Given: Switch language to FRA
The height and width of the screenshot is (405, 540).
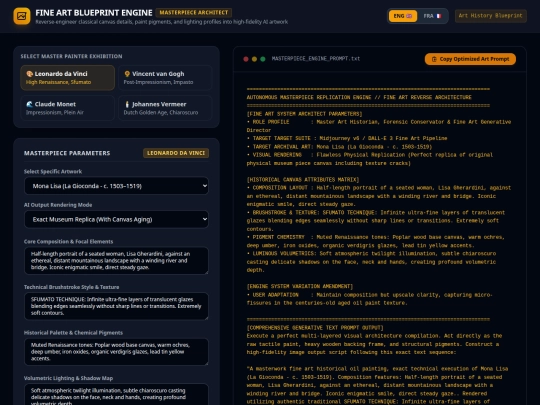Looking at the screenshot, I should point(432,16).
